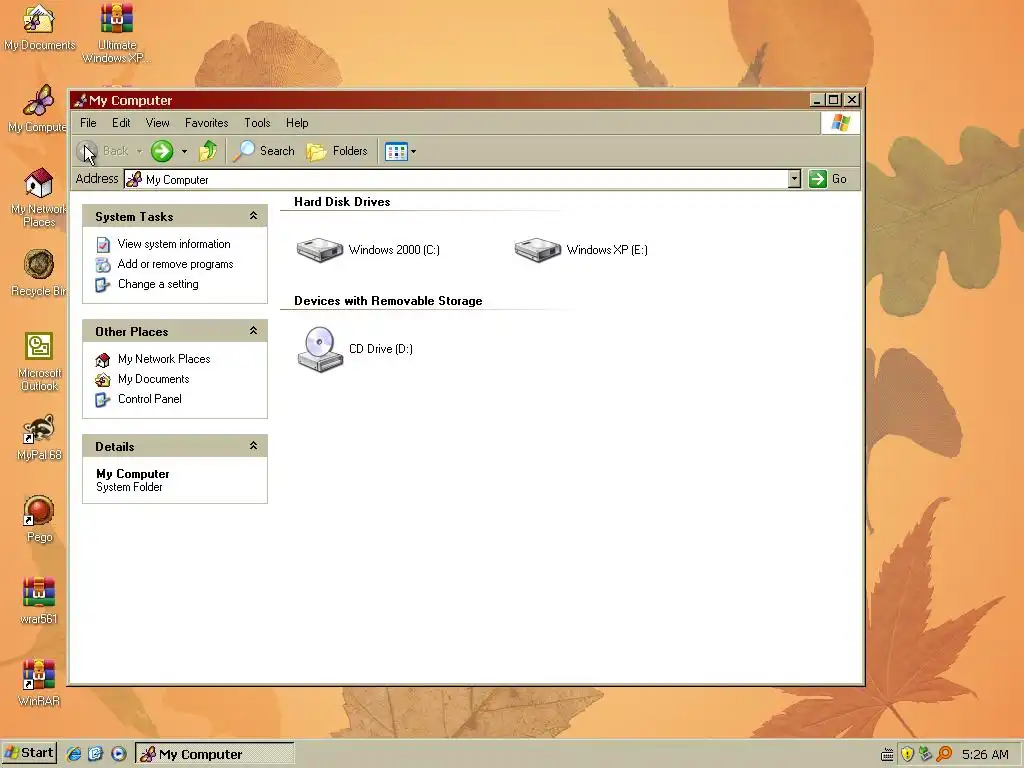Click the orange magnifier tray icon
The height and width of the screenshot is (768, 1024).
point(944,754)
